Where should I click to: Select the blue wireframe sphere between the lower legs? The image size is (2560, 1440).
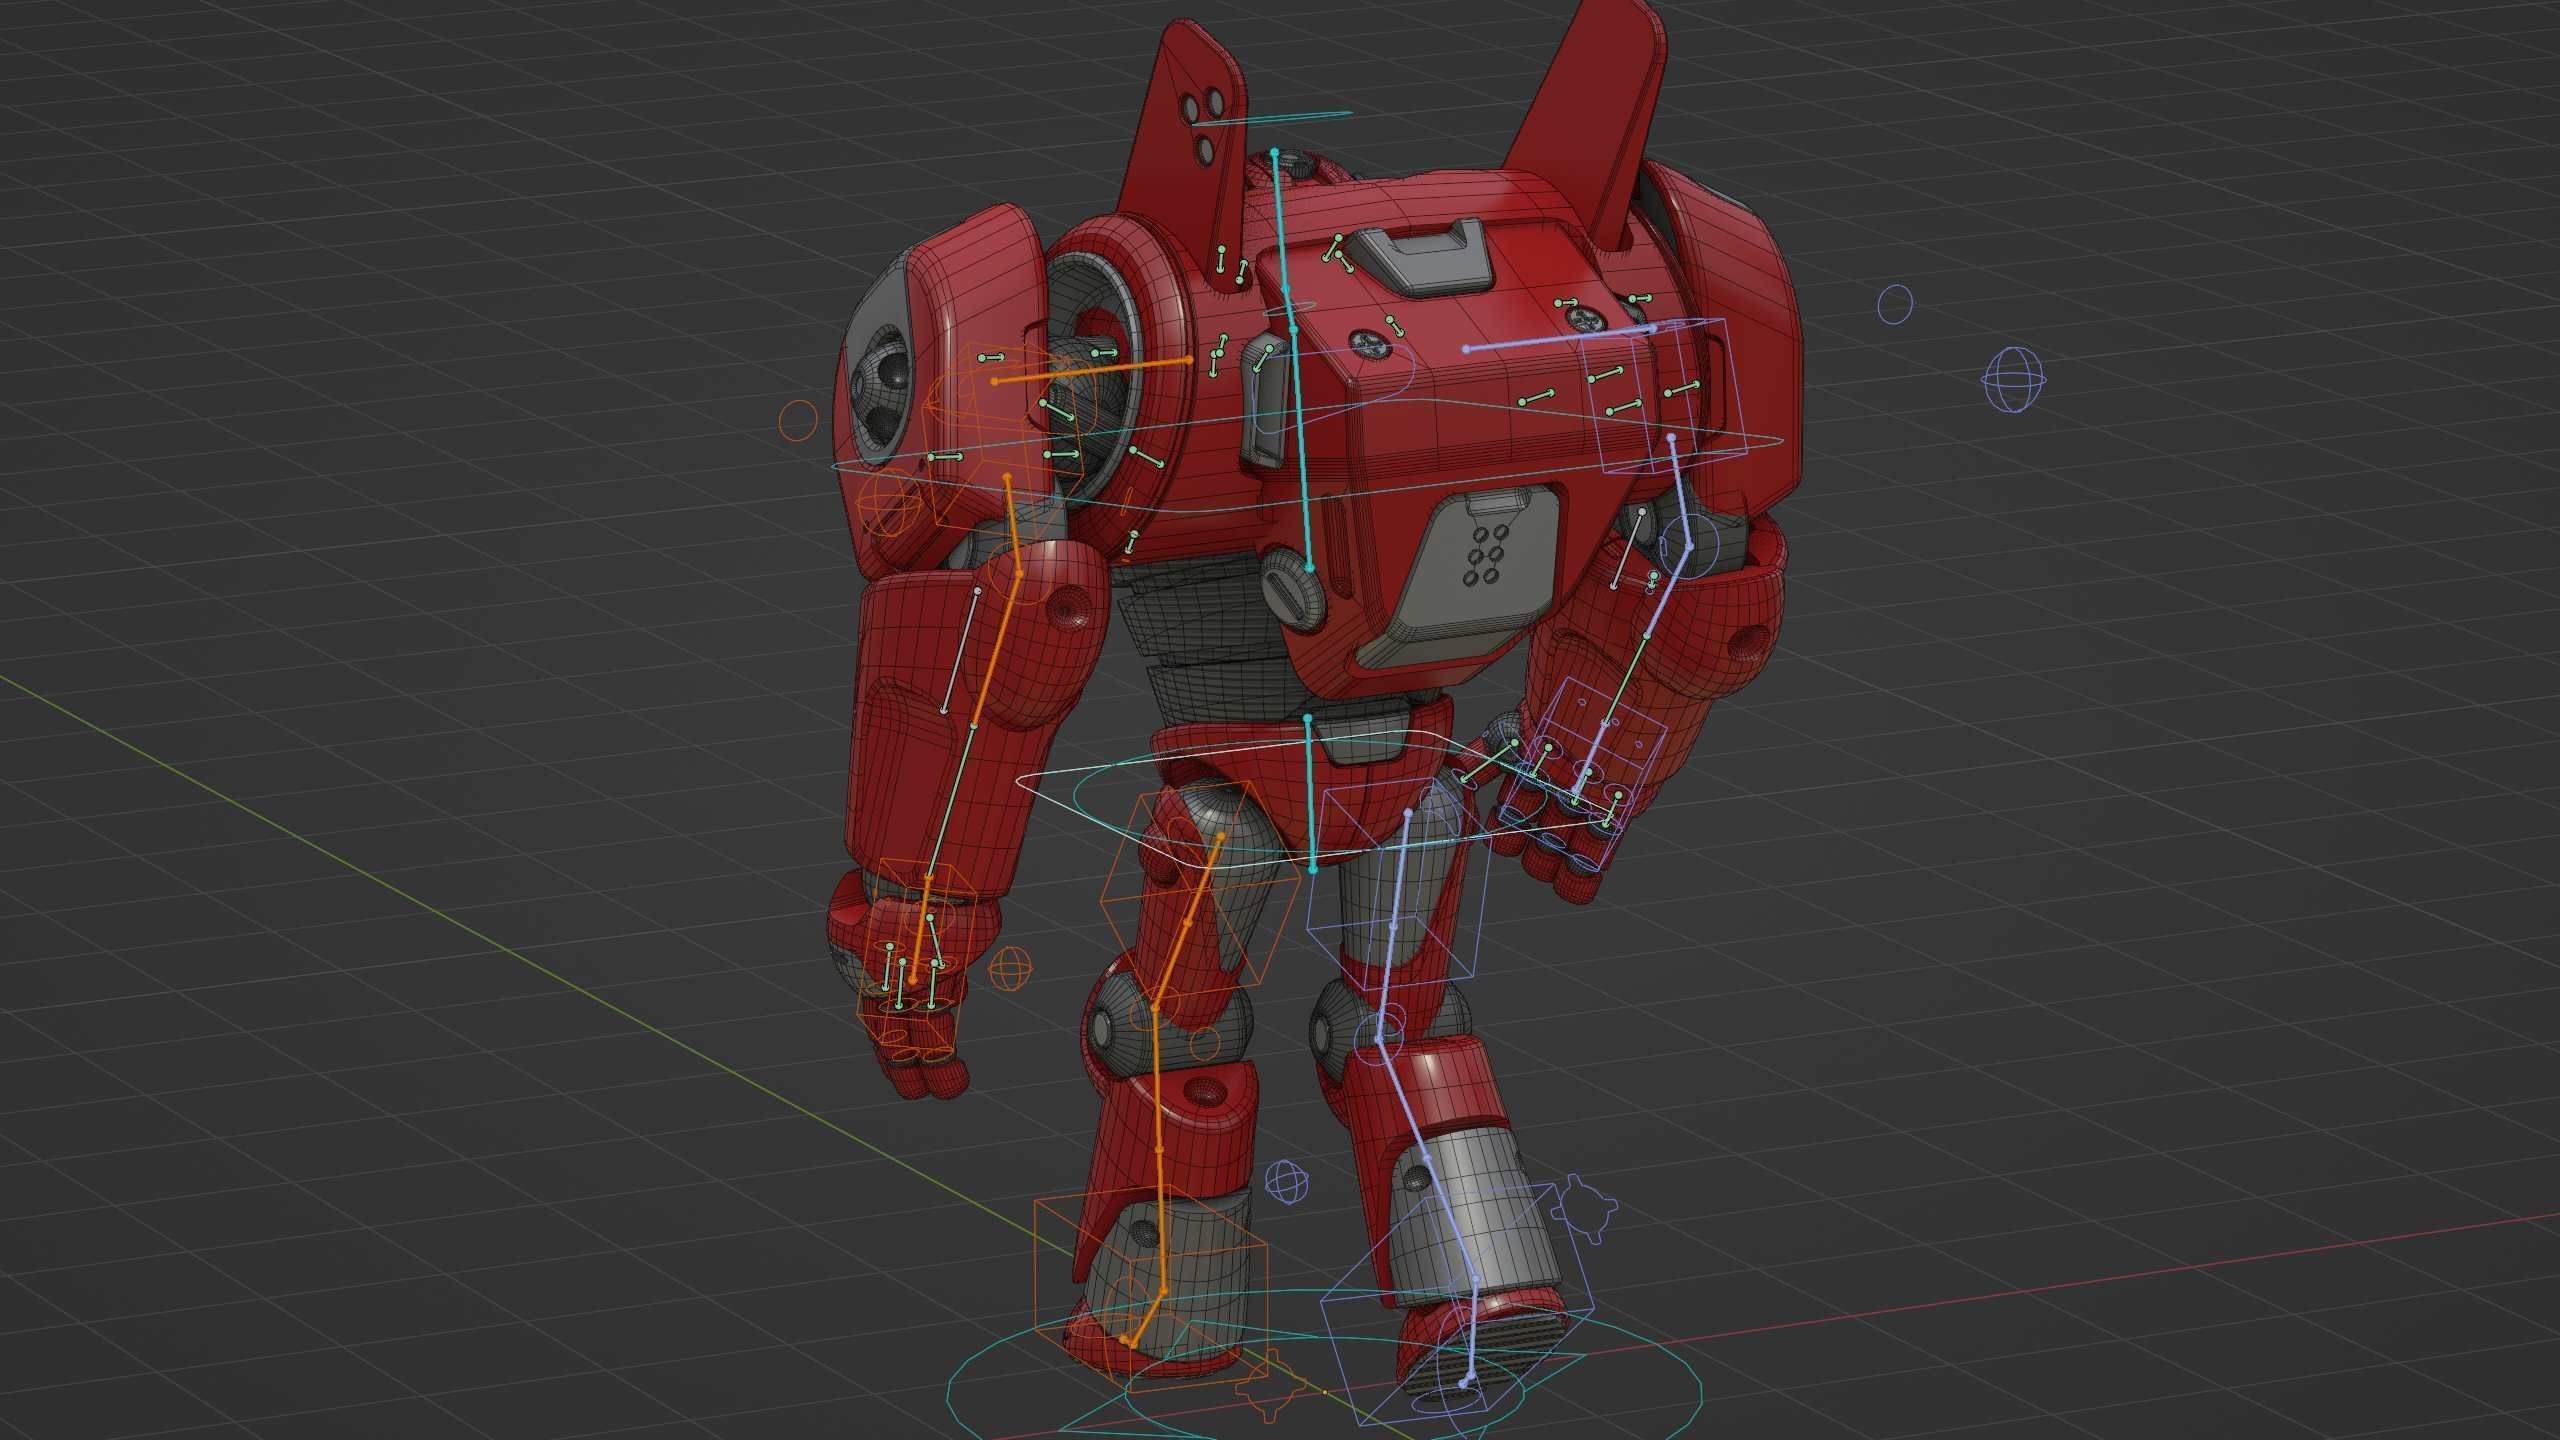1288,1182
